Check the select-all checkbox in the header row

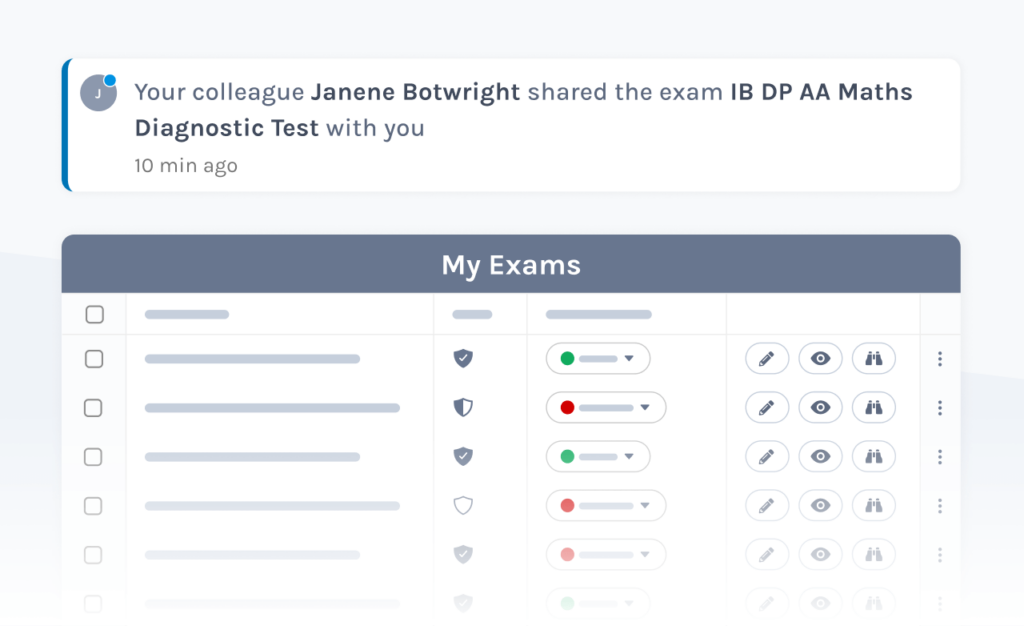[x=94, y=313]
